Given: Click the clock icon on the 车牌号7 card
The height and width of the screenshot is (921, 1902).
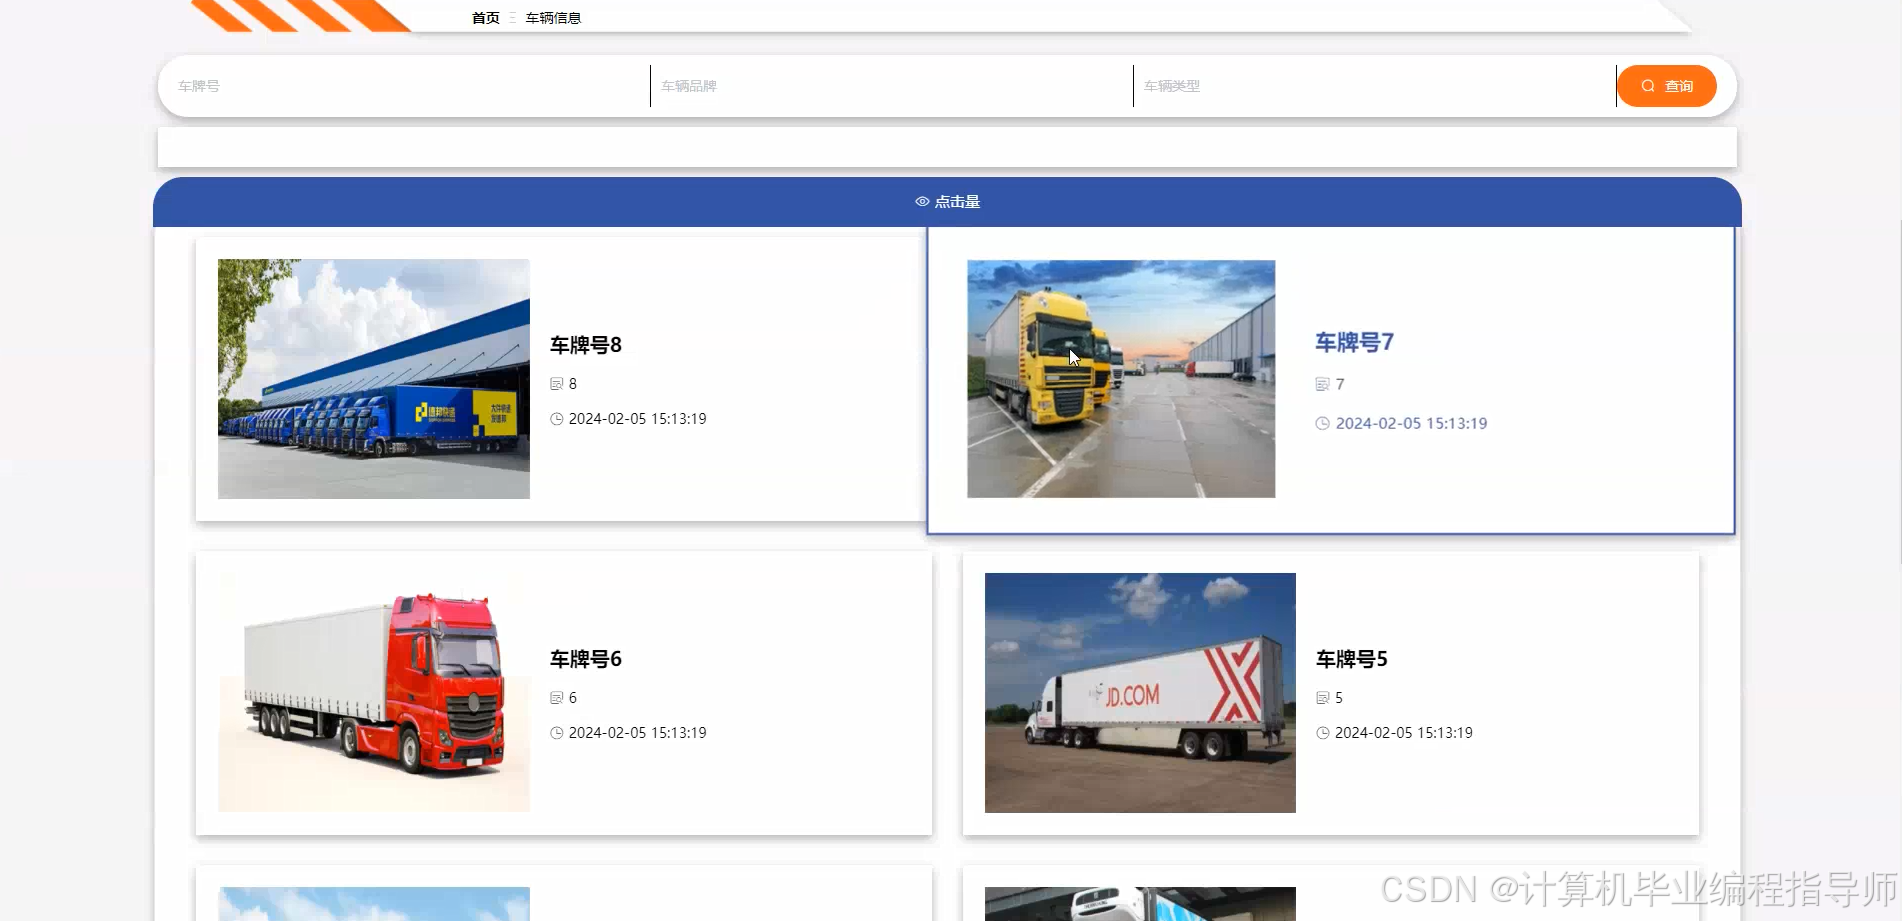Looking at the screenshot, I should pyautogui.click(x=1322, y=423).
